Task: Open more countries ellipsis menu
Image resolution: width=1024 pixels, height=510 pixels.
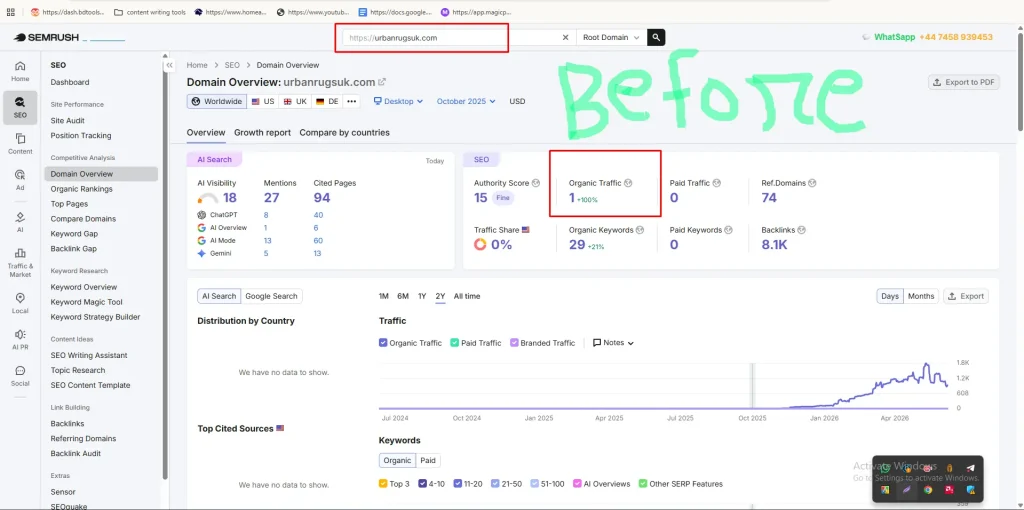Action: pyautogui.click(x=351, y=101)
